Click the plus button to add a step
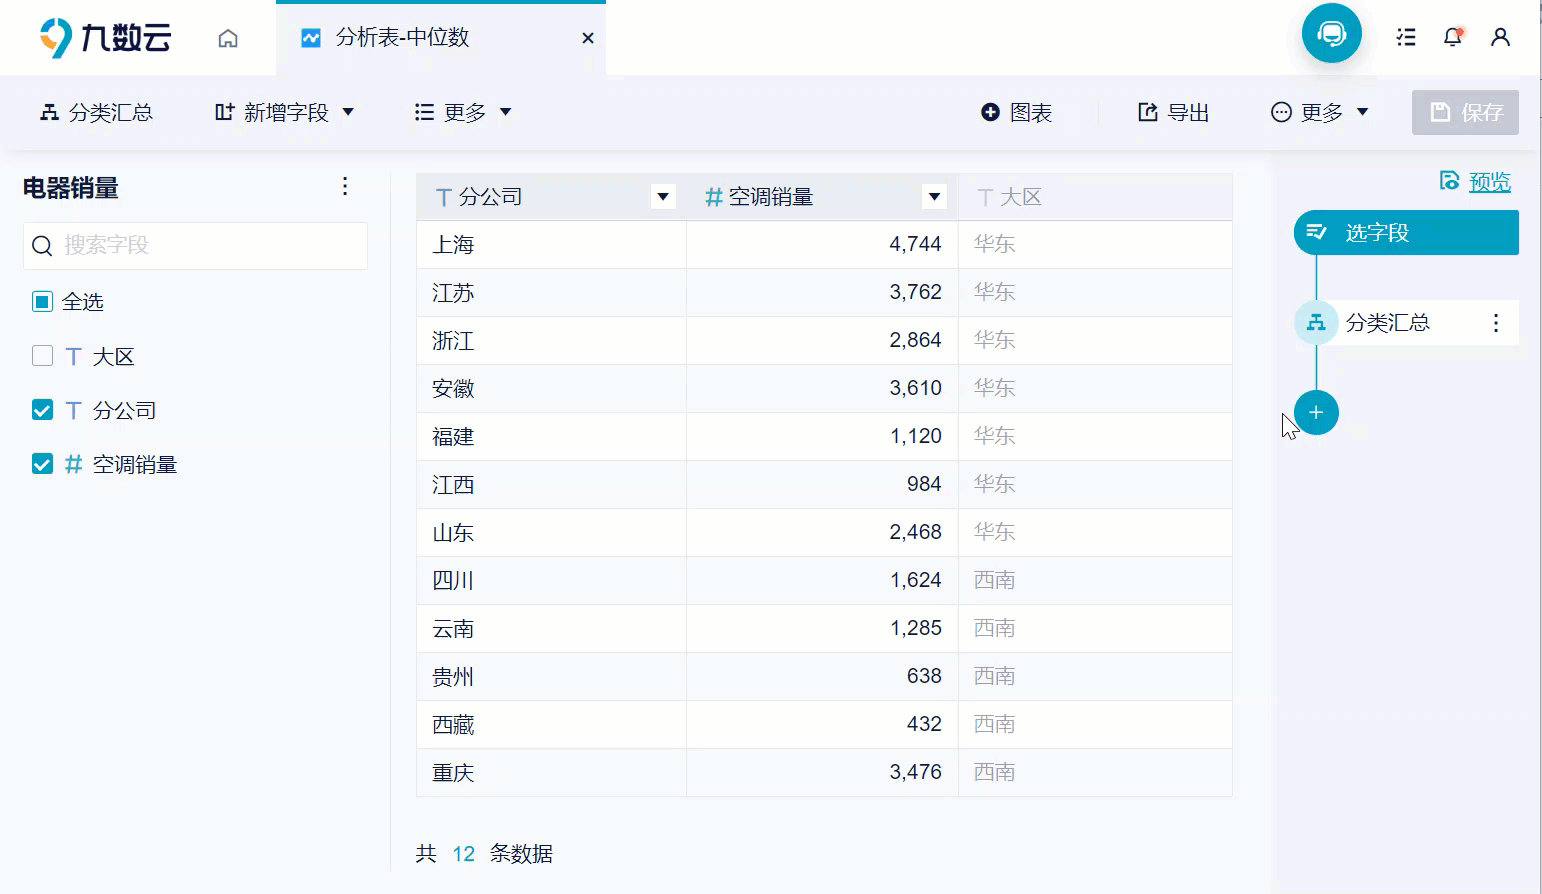The width and height of the screenshot is (1542, 894). coord(1316,412)
